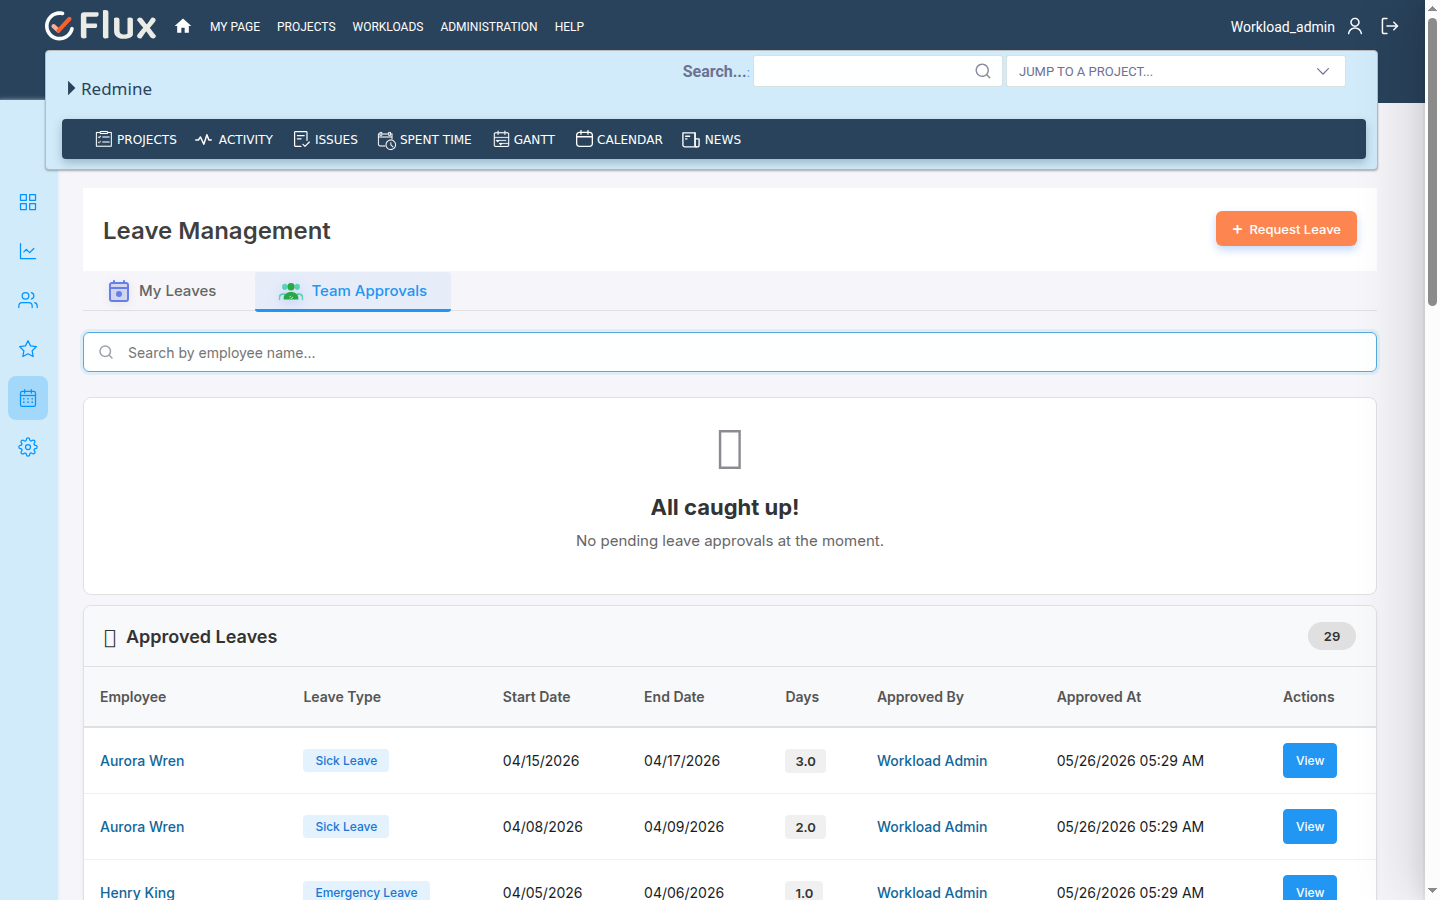Click Sick Leave badge in 04/15/2026 row
Image resolution: width=1440 pixels, height=900 pixels.
click(x=346, y=761)
